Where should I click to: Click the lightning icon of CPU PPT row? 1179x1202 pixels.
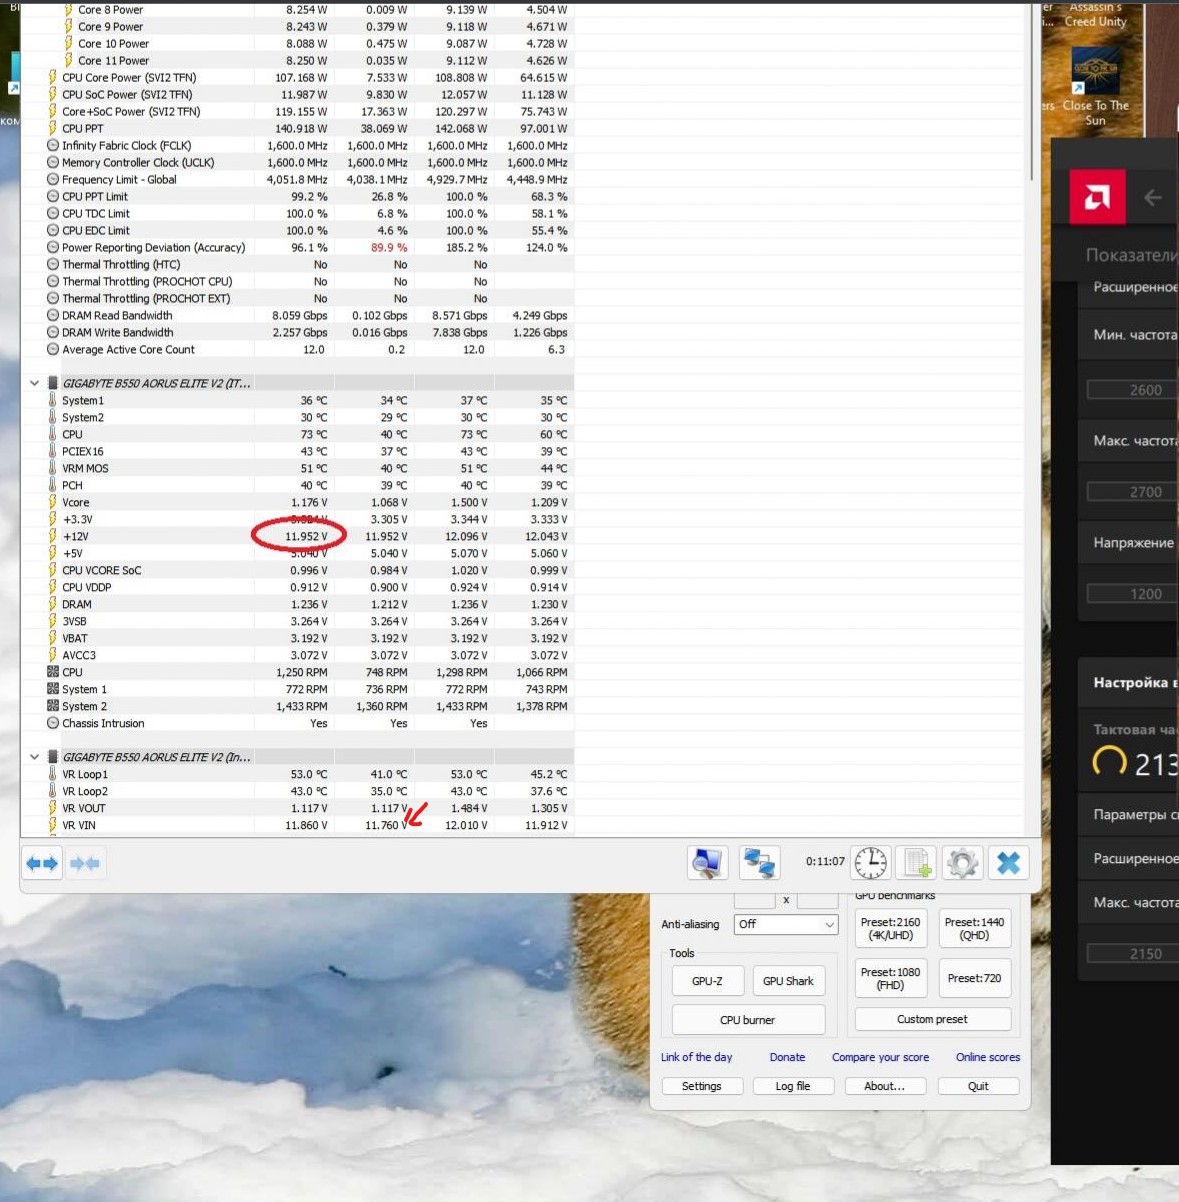(53, 128)
